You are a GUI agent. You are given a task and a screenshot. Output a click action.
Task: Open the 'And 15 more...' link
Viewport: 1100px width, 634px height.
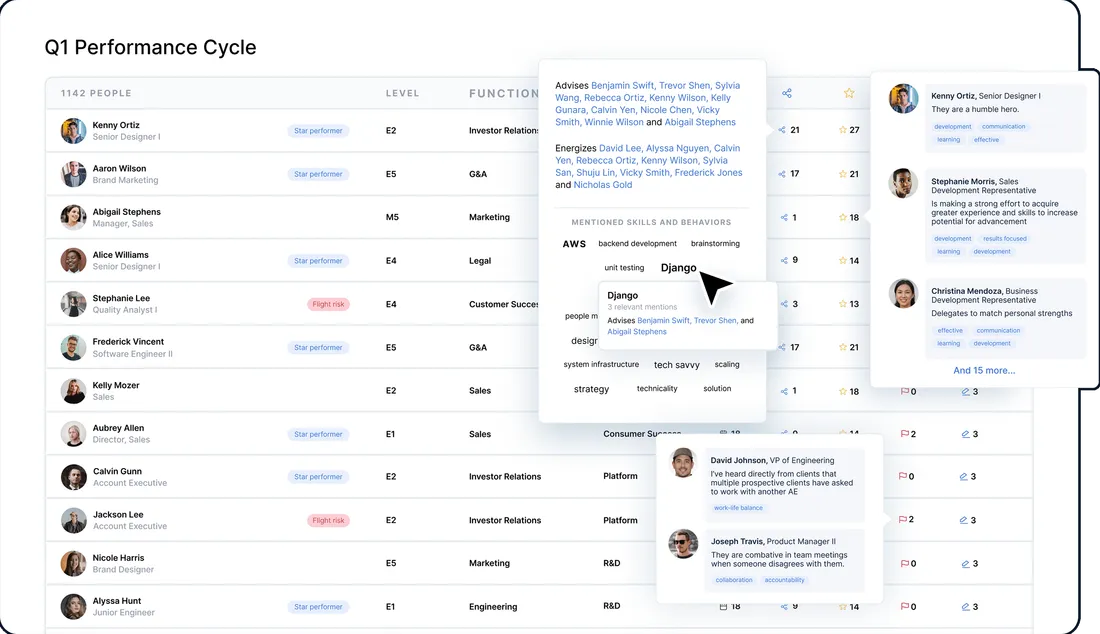[x=984, y=370]
